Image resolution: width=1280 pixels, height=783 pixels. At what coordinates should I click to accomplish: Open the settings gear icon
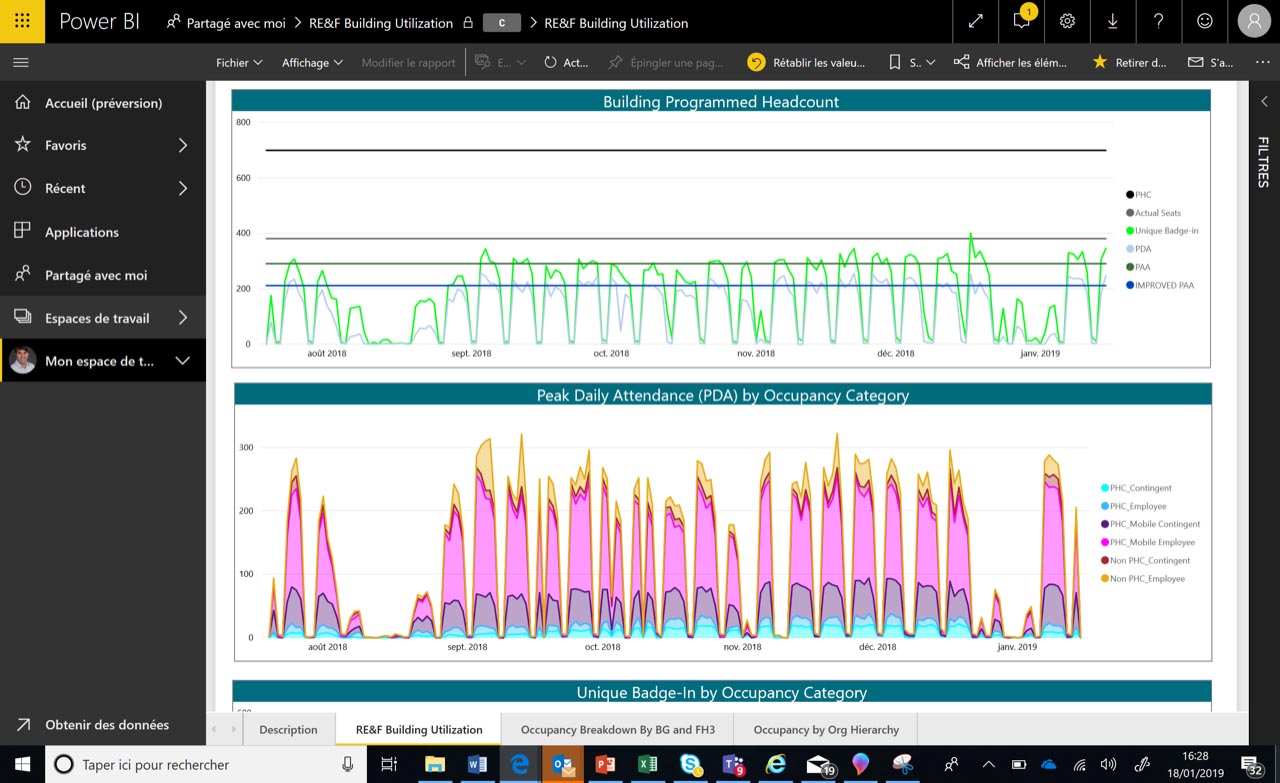point(1067,21)
